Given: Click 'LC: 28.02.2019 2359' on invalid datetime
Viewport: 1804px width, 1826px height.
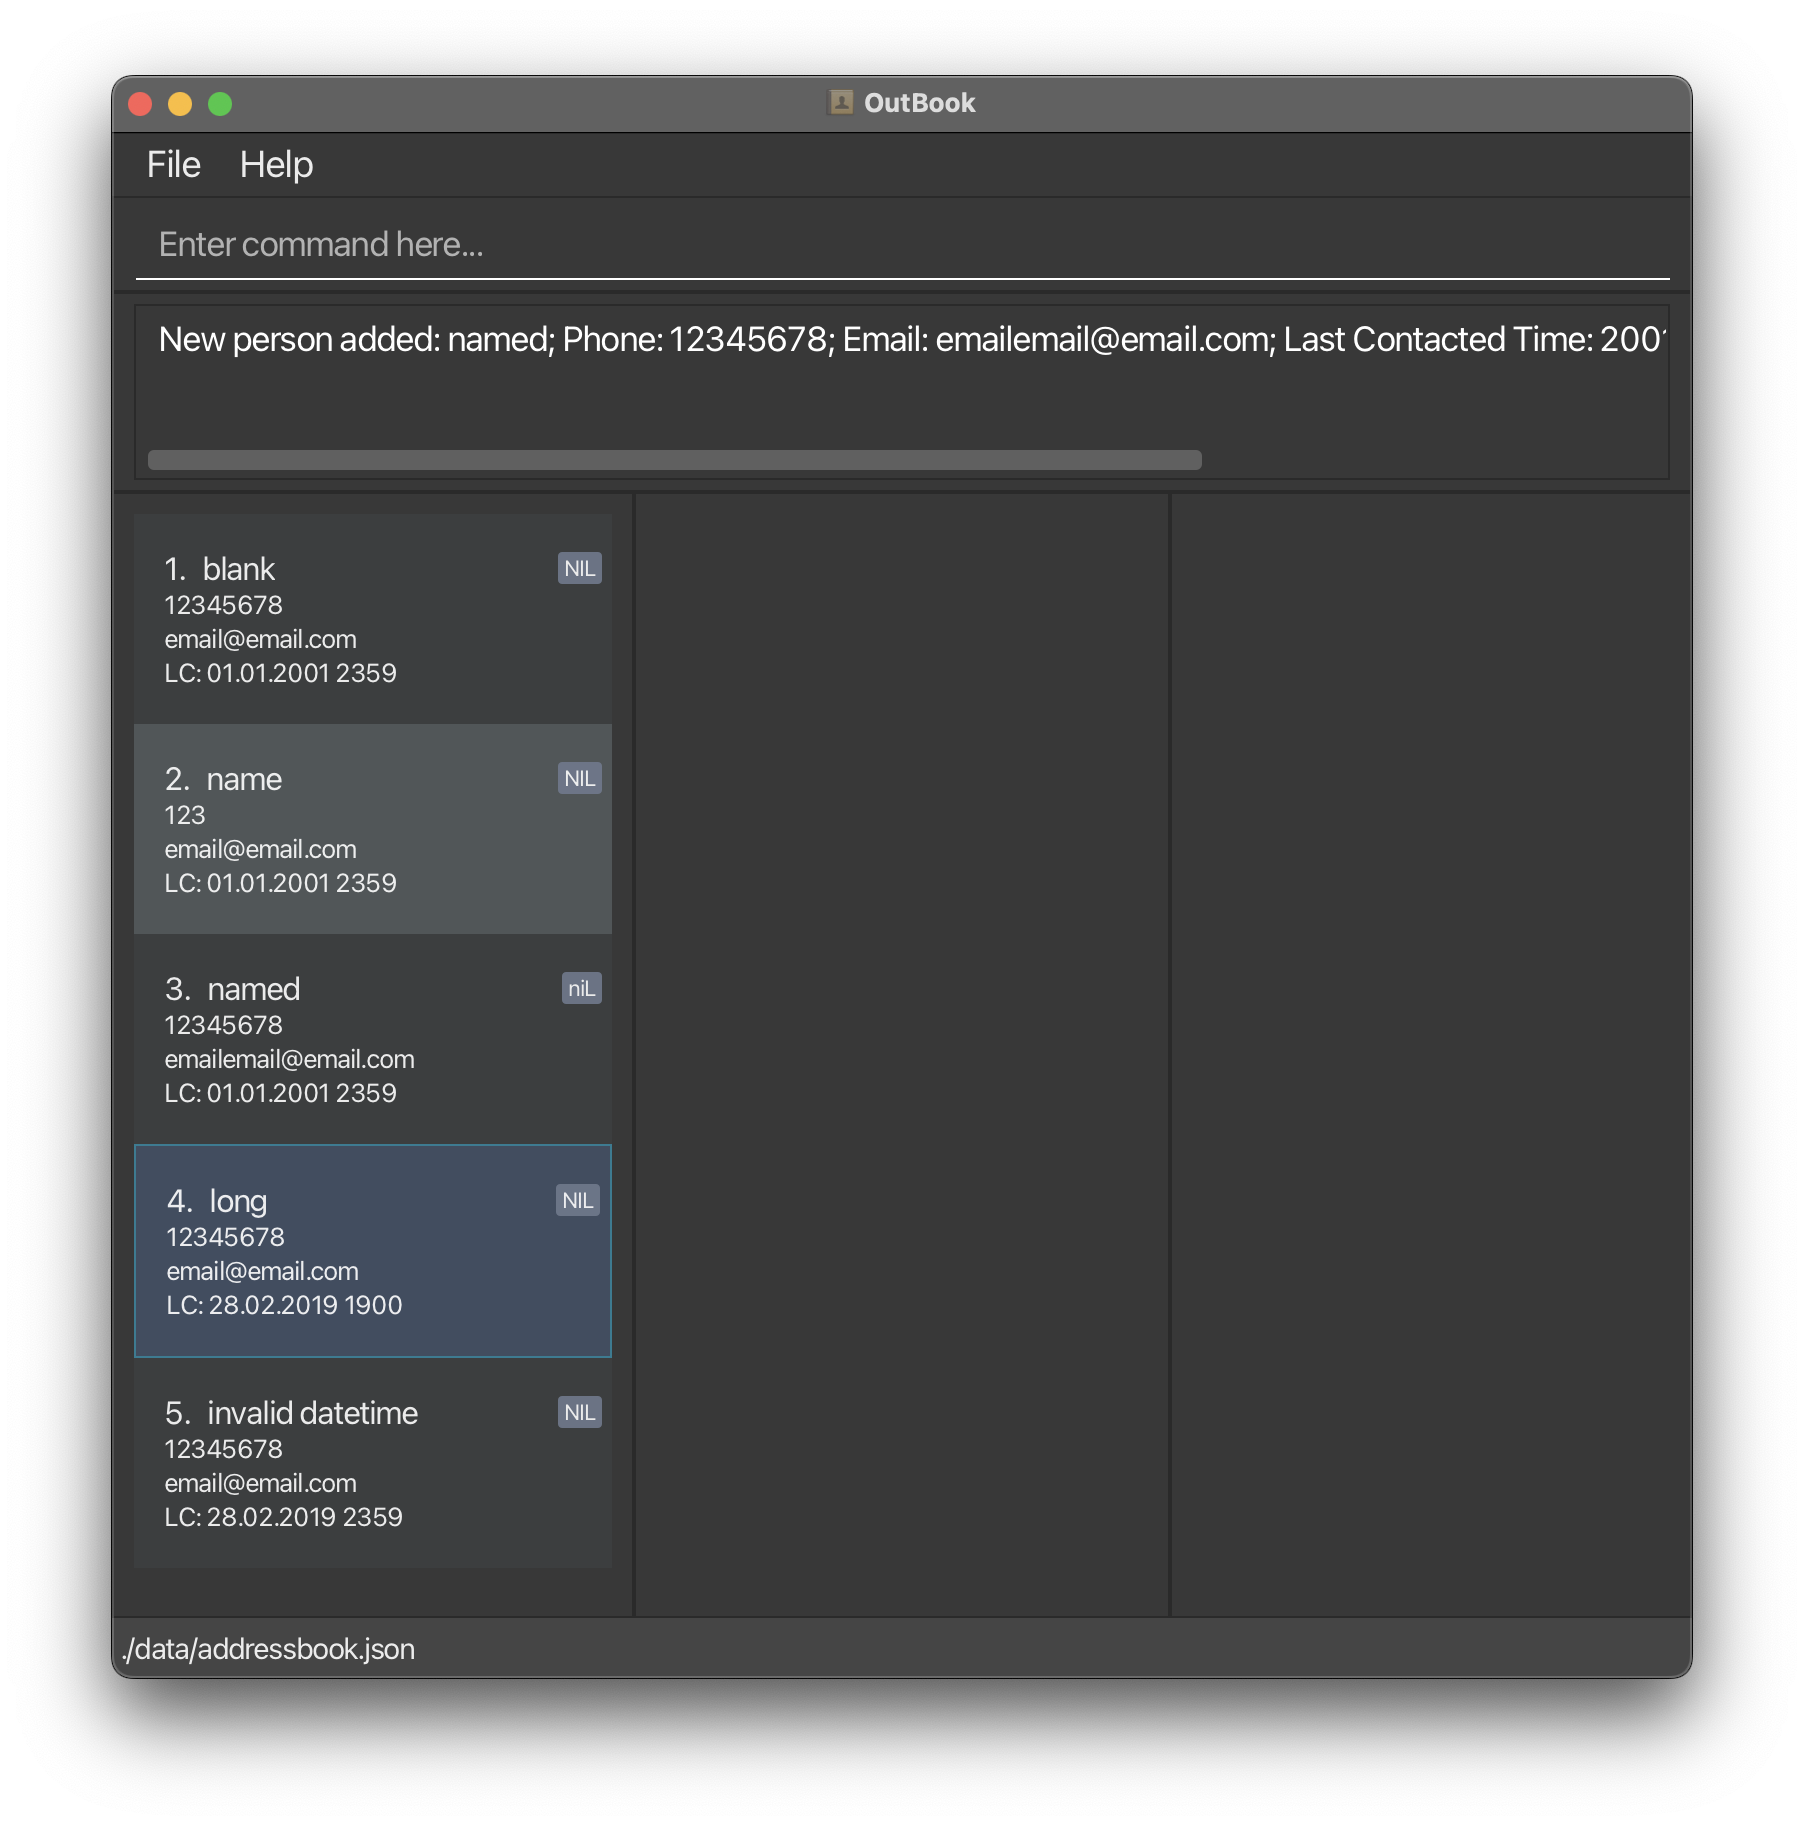Looking at the screenshot, I should [x=283, y=1517].
